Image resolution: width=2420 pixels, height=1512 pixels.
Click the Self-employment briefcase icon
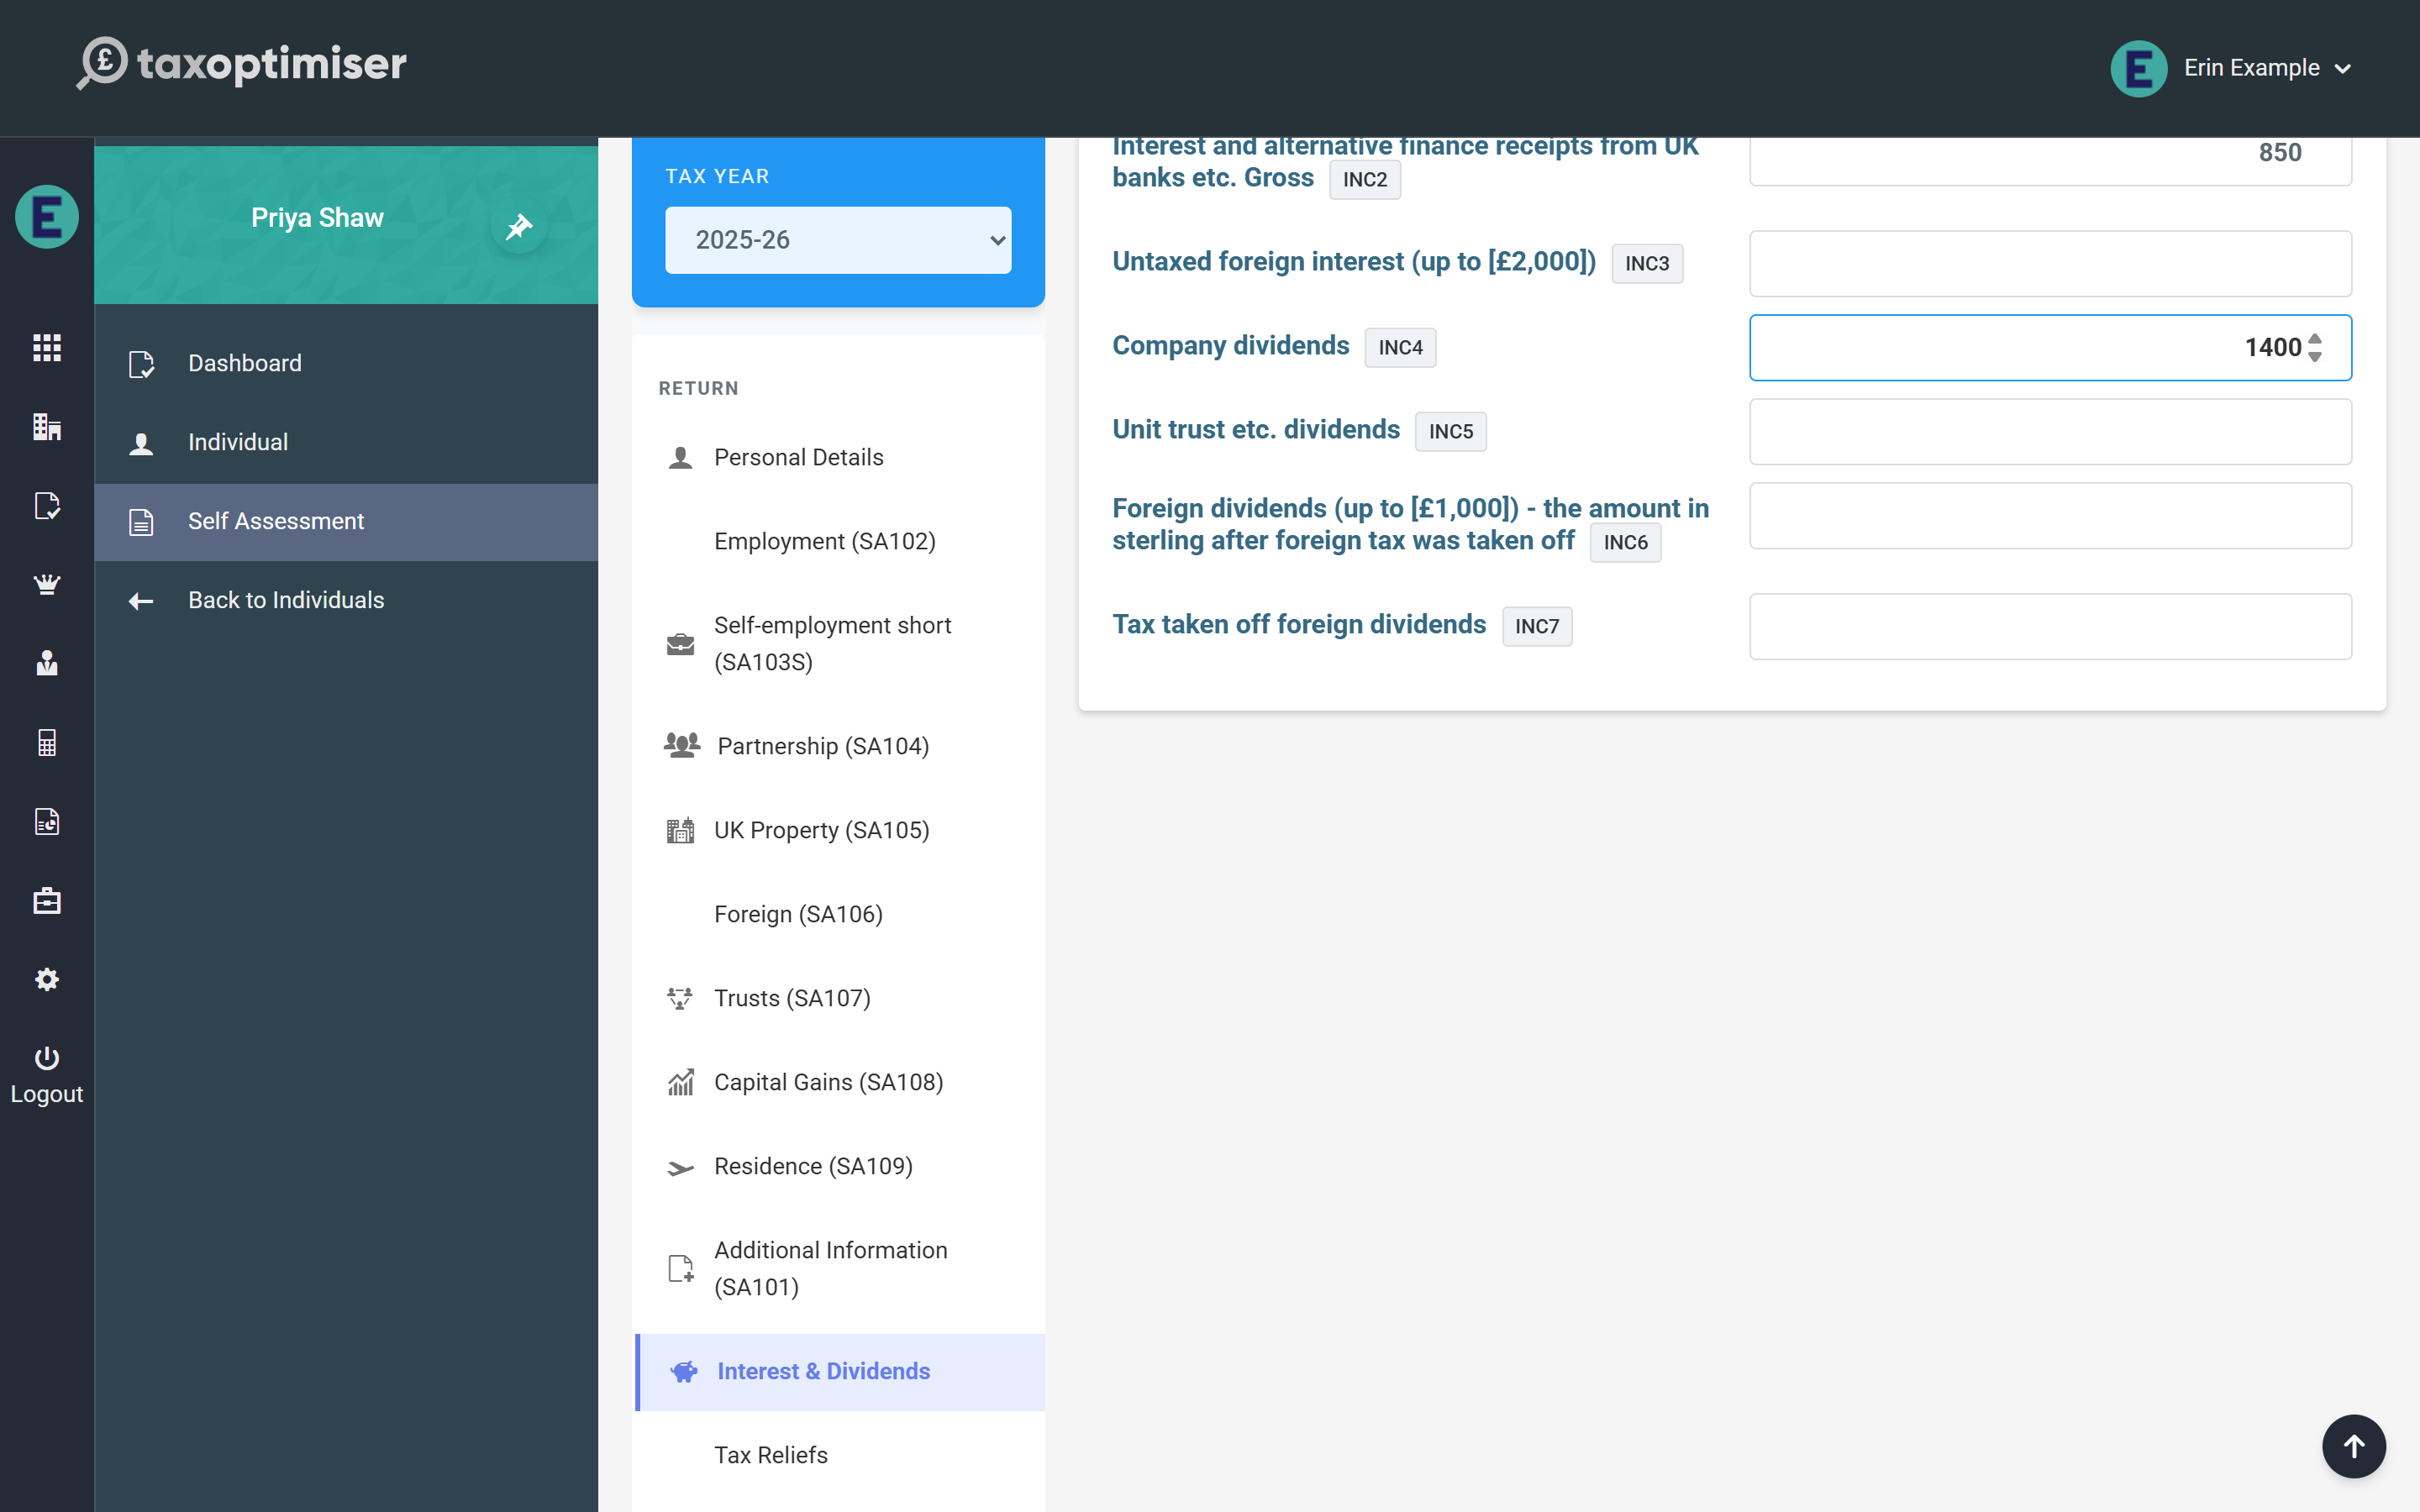[x=680, y=644]
